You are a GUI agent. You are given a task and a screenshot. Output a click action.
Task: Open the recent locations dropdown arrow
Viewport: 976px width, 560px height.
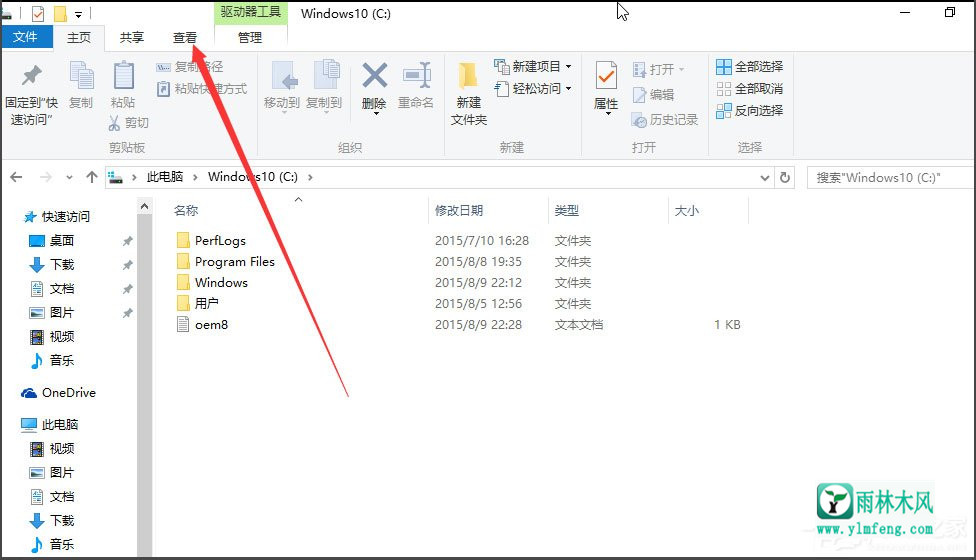tap(69, 177)
